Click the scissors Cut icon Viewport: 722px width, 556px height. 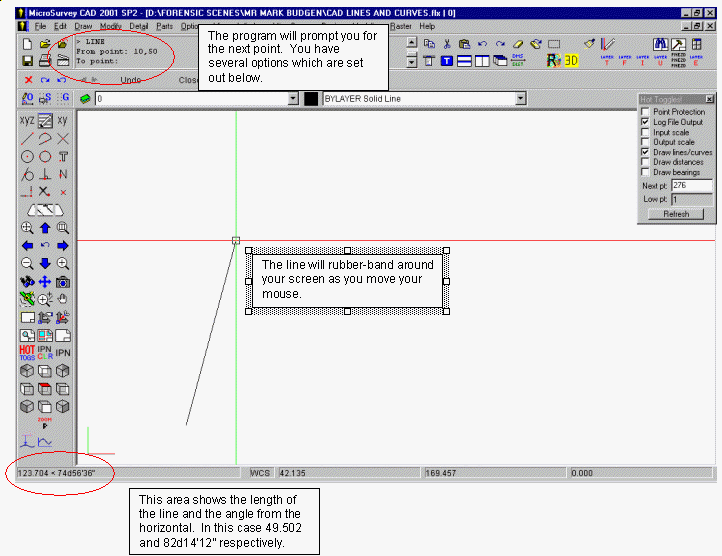click(x=447, y=44)
